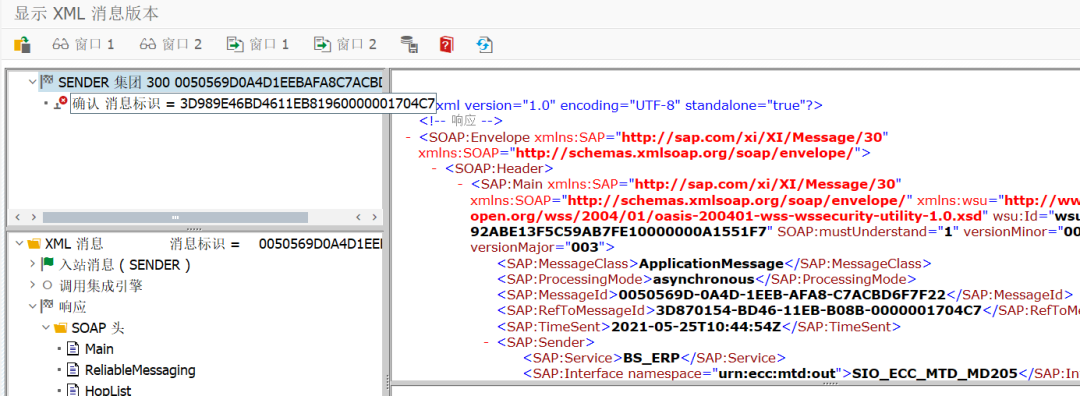Click the 消息标识 = label in lower tree header
This screenshot has width=1080, height=396.
click(205, 244)
